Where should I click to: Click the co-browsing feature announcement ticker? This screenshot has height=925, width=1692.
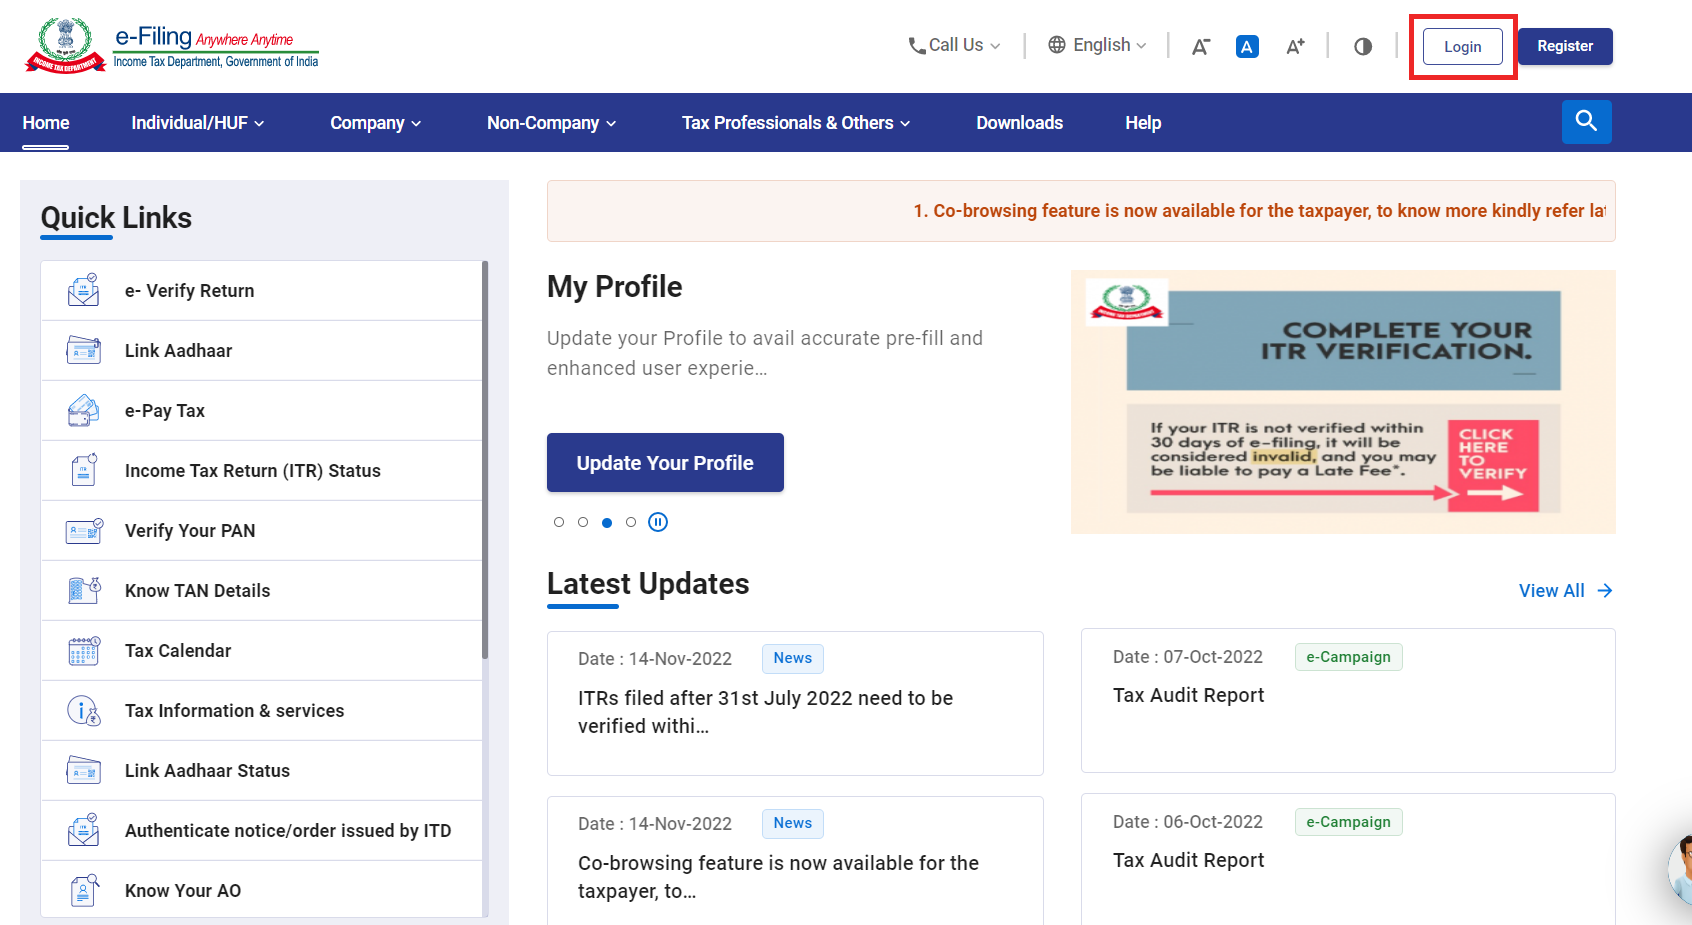pos(1081,211)
